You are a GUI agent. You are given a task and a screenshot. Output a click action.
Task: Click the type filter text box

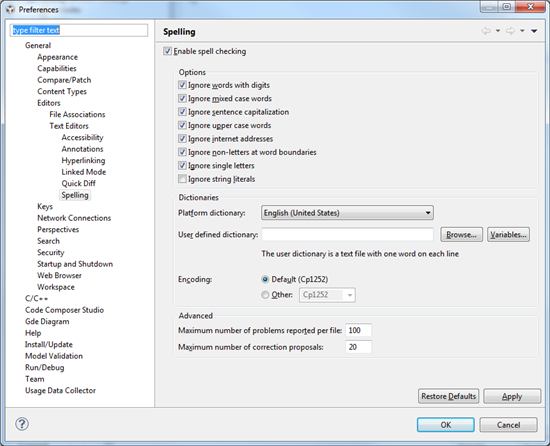79,30
